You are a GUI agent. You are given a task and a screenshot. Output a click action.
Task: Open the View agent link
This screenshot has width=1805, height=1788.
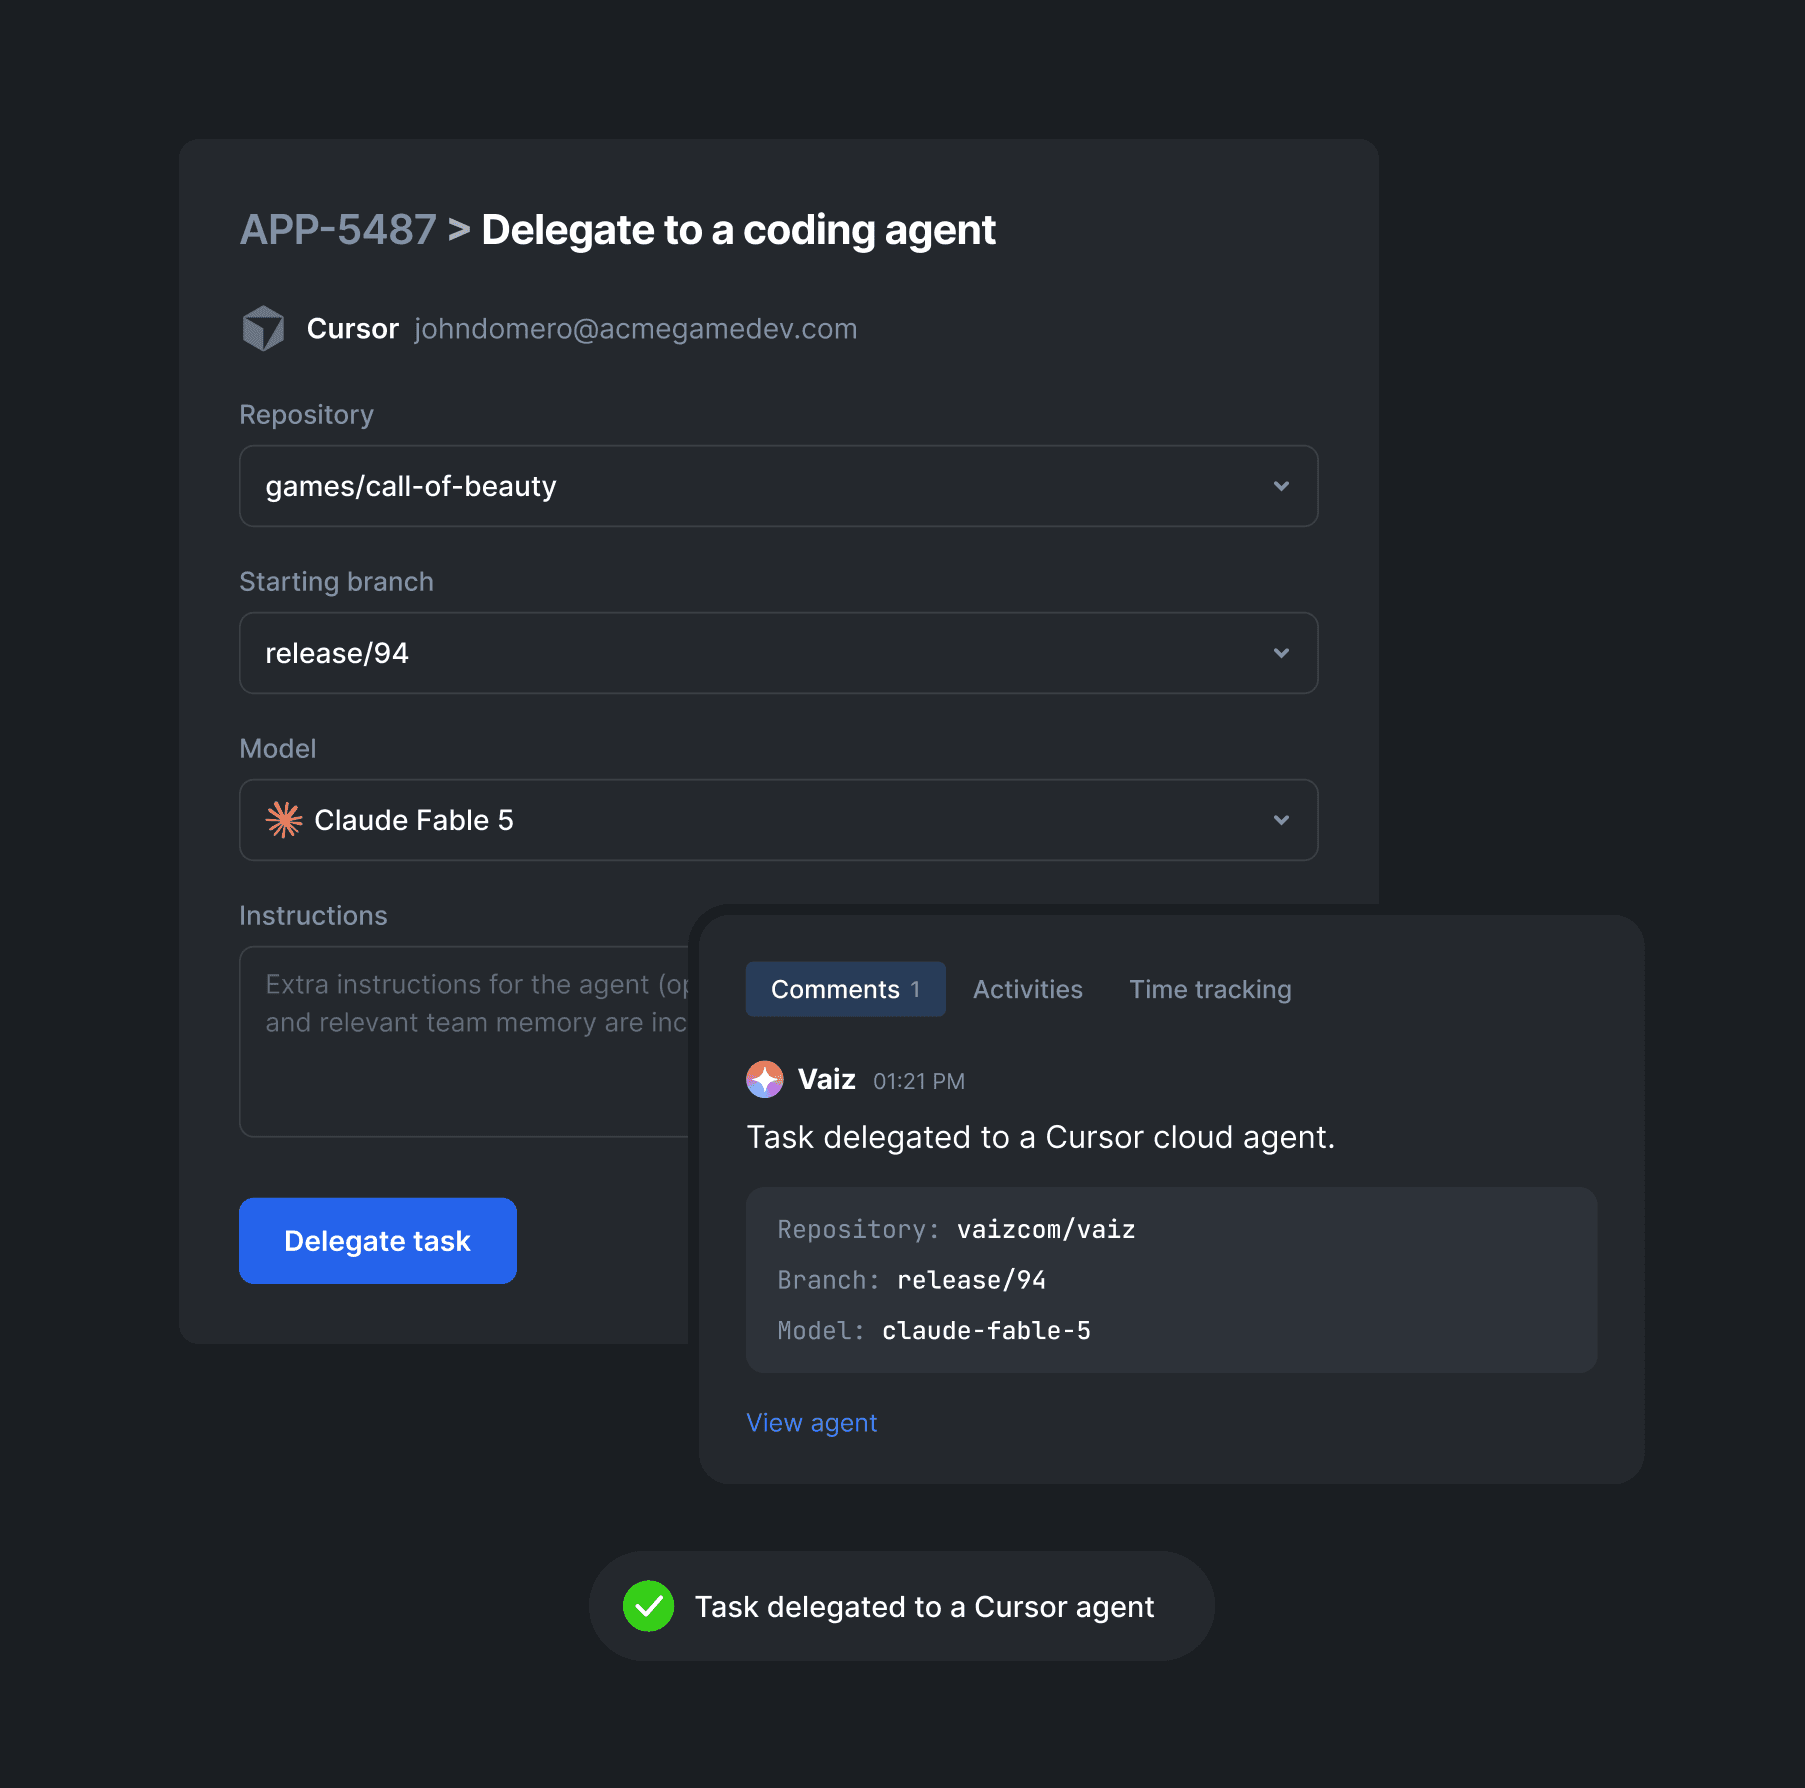pos(812,1422)
